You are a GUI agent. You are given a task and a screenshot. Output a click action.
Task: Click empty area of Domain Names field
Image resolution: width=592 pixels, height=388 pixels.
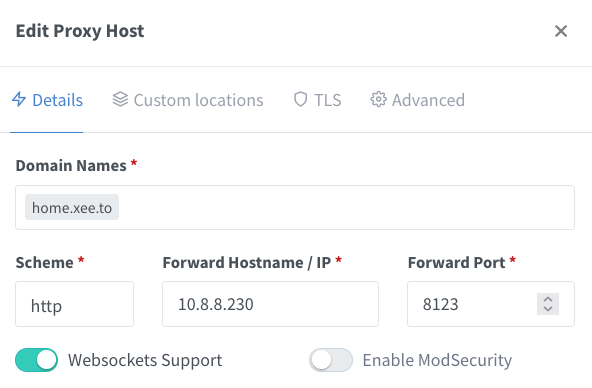345,207
